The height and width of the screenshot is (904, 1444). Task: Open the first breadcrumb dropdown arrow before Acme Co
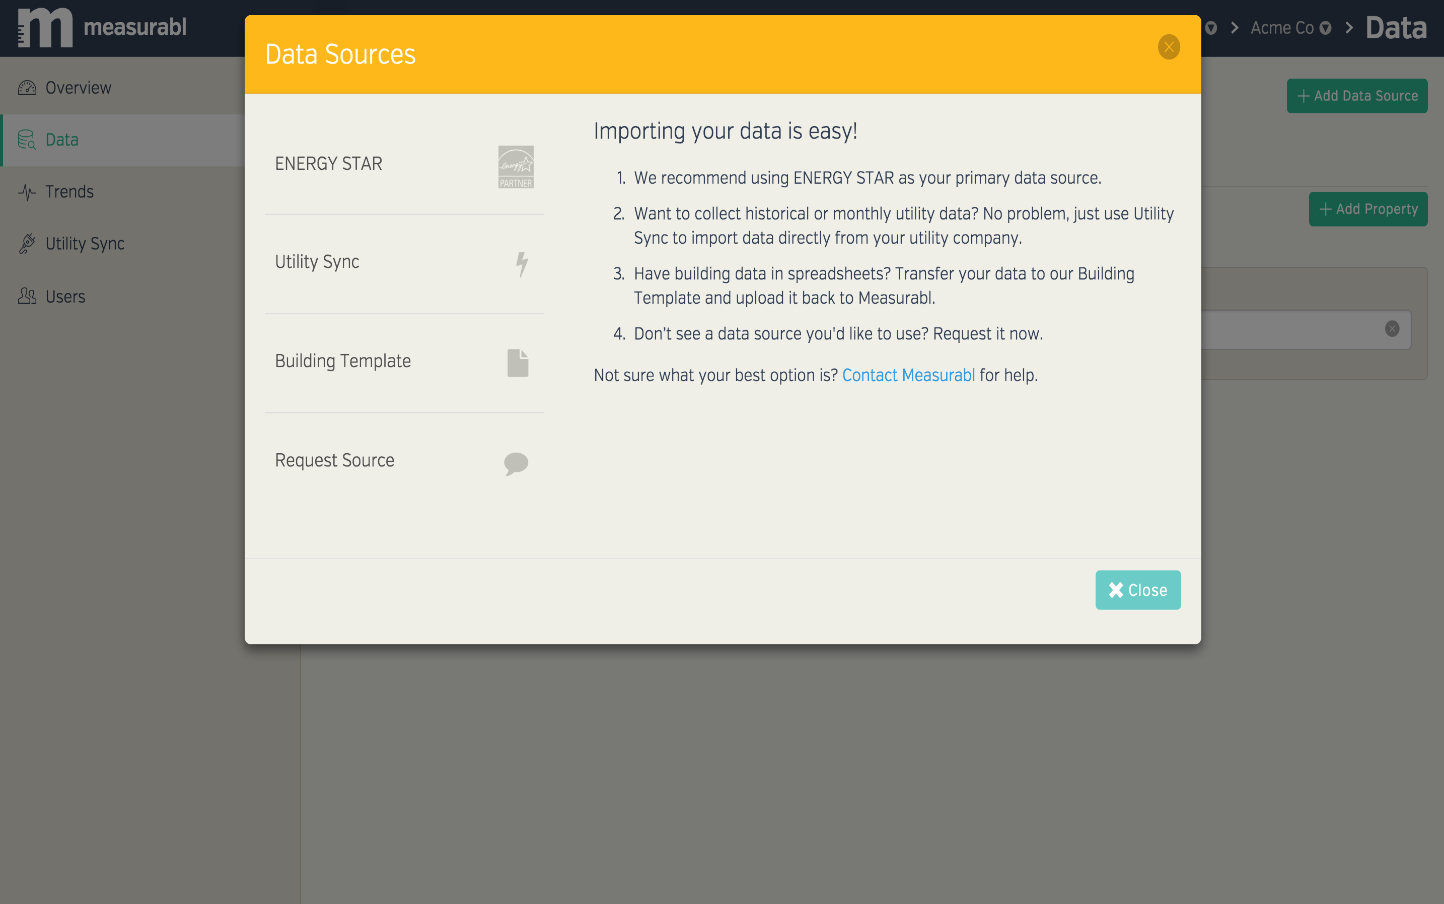[1211, 28]
